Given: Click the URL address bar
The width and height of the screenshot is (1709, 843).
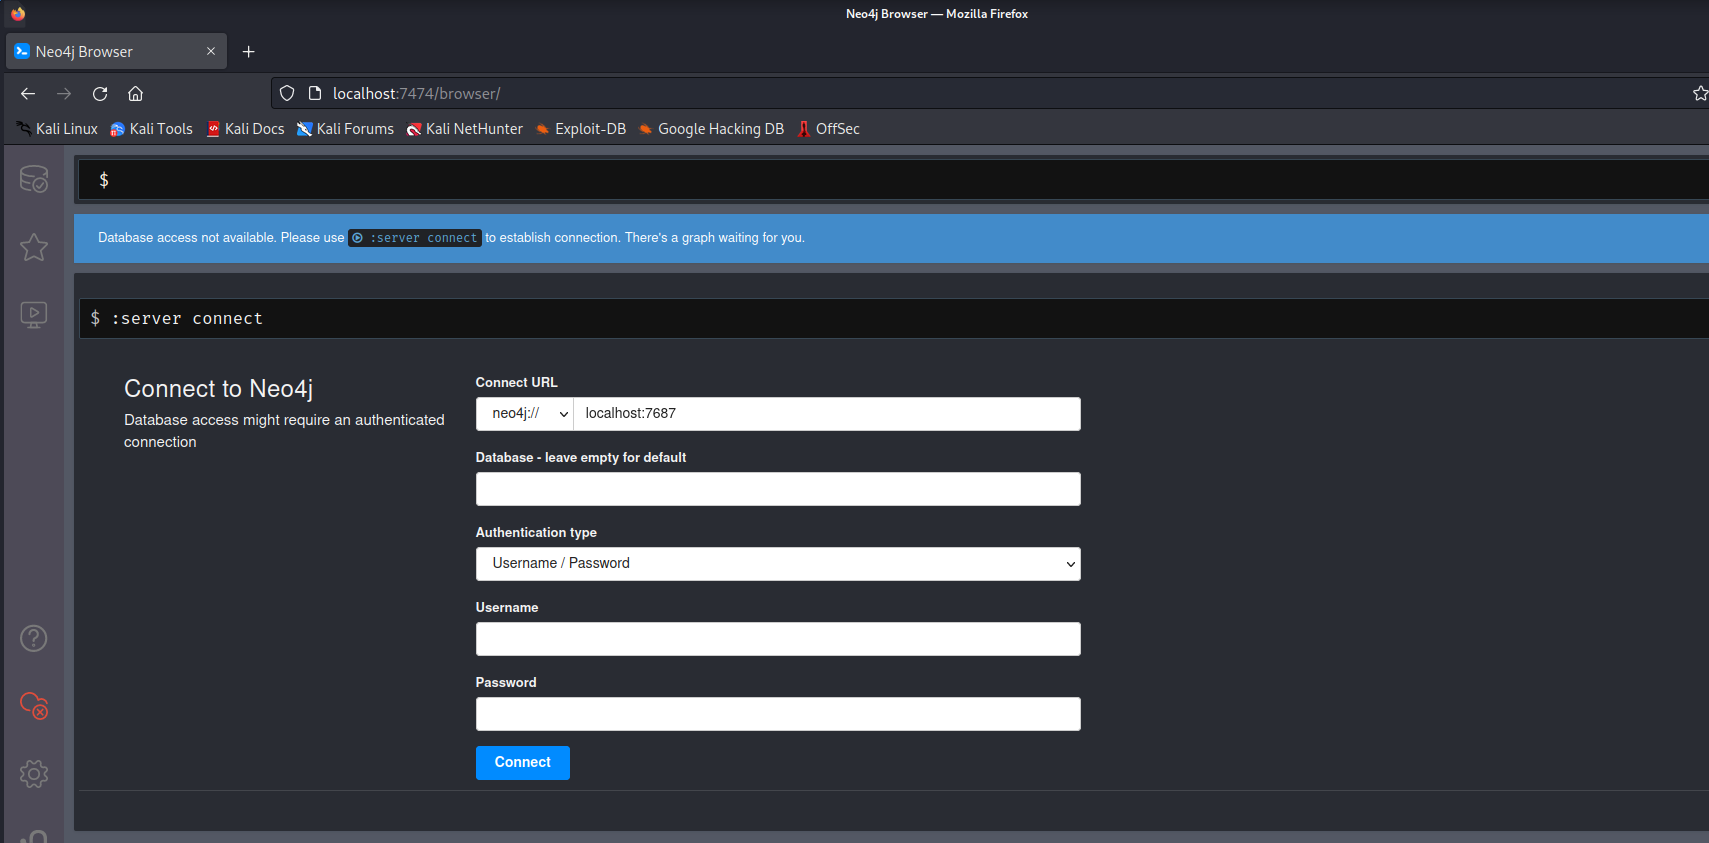Looking at the screenshot, I should point(990,93).
